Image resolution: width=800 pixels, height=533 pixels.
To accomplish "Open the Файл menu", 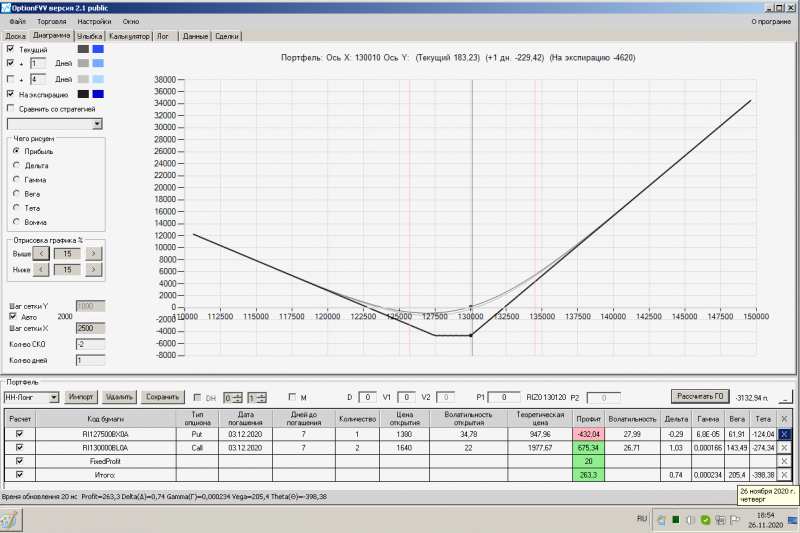I will [17, 21].
